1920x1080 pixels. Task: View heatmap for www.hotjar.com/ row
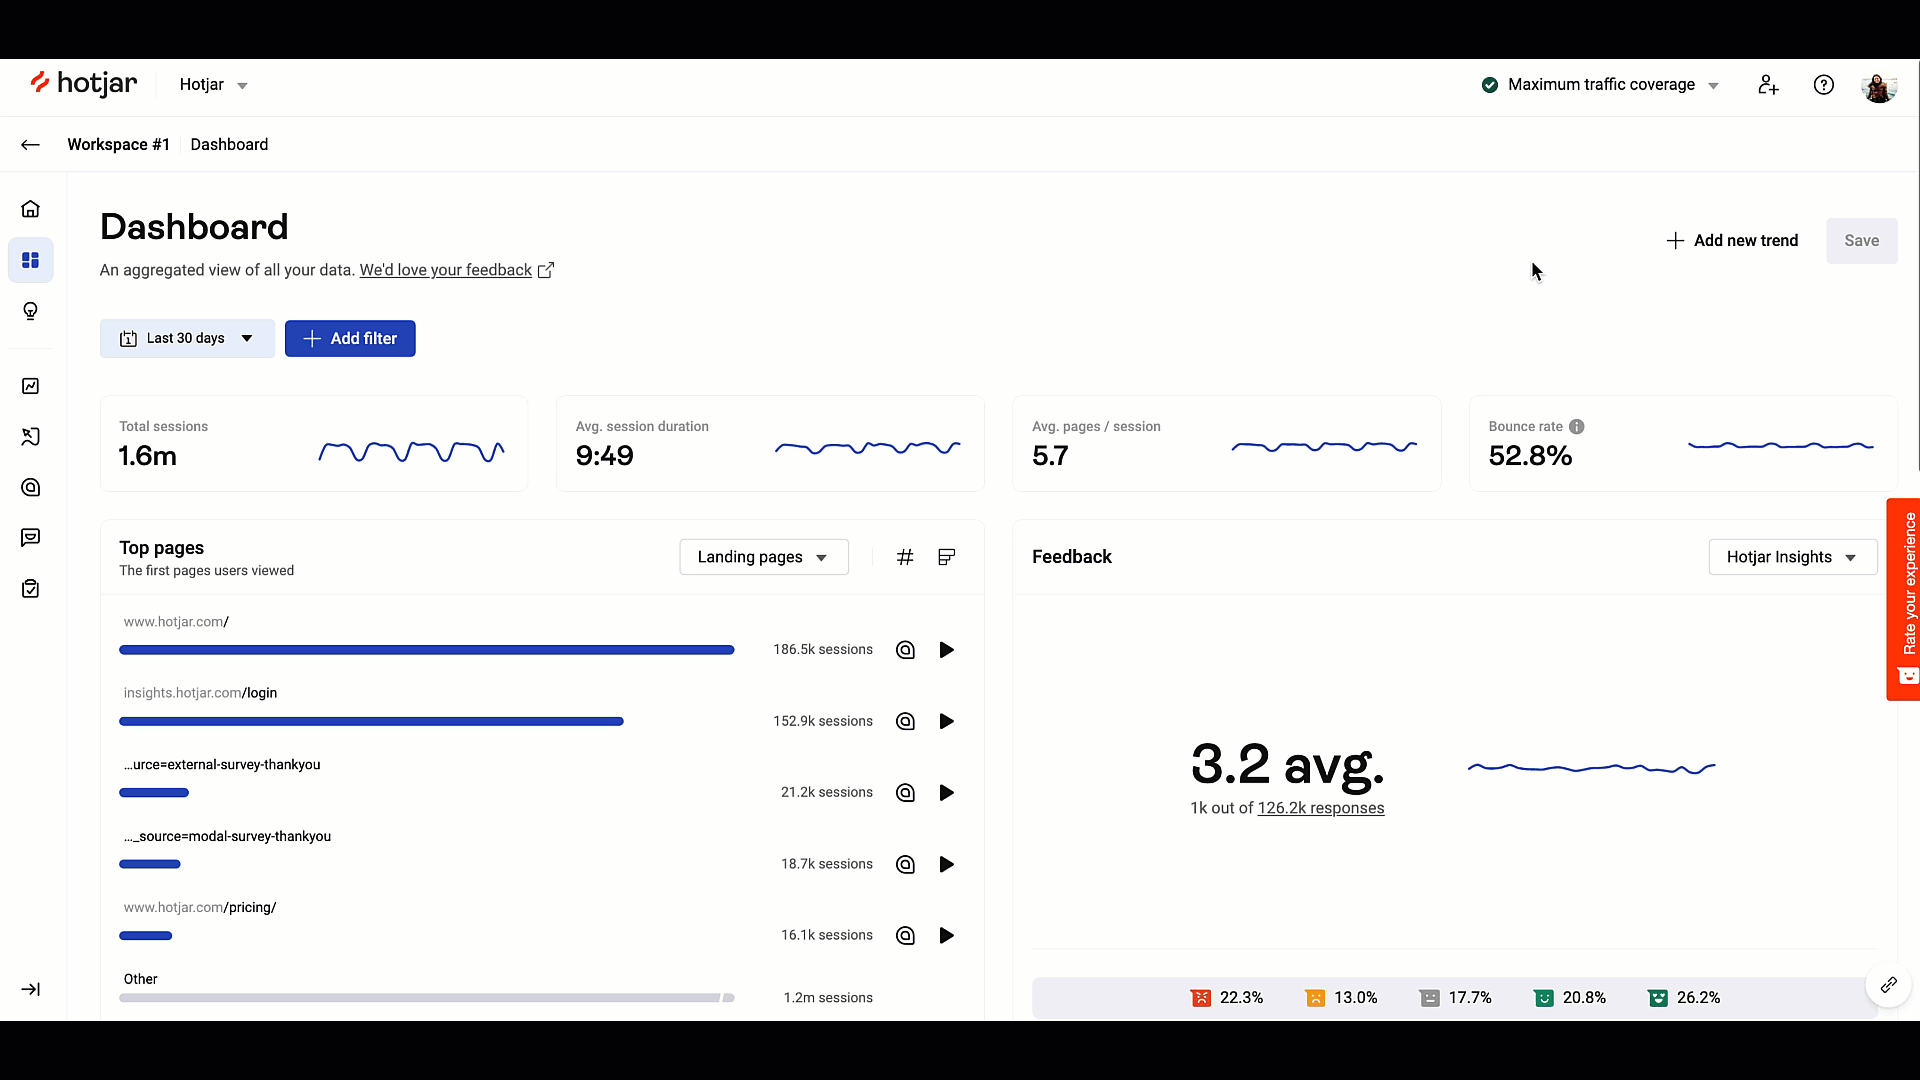(905, 650)
